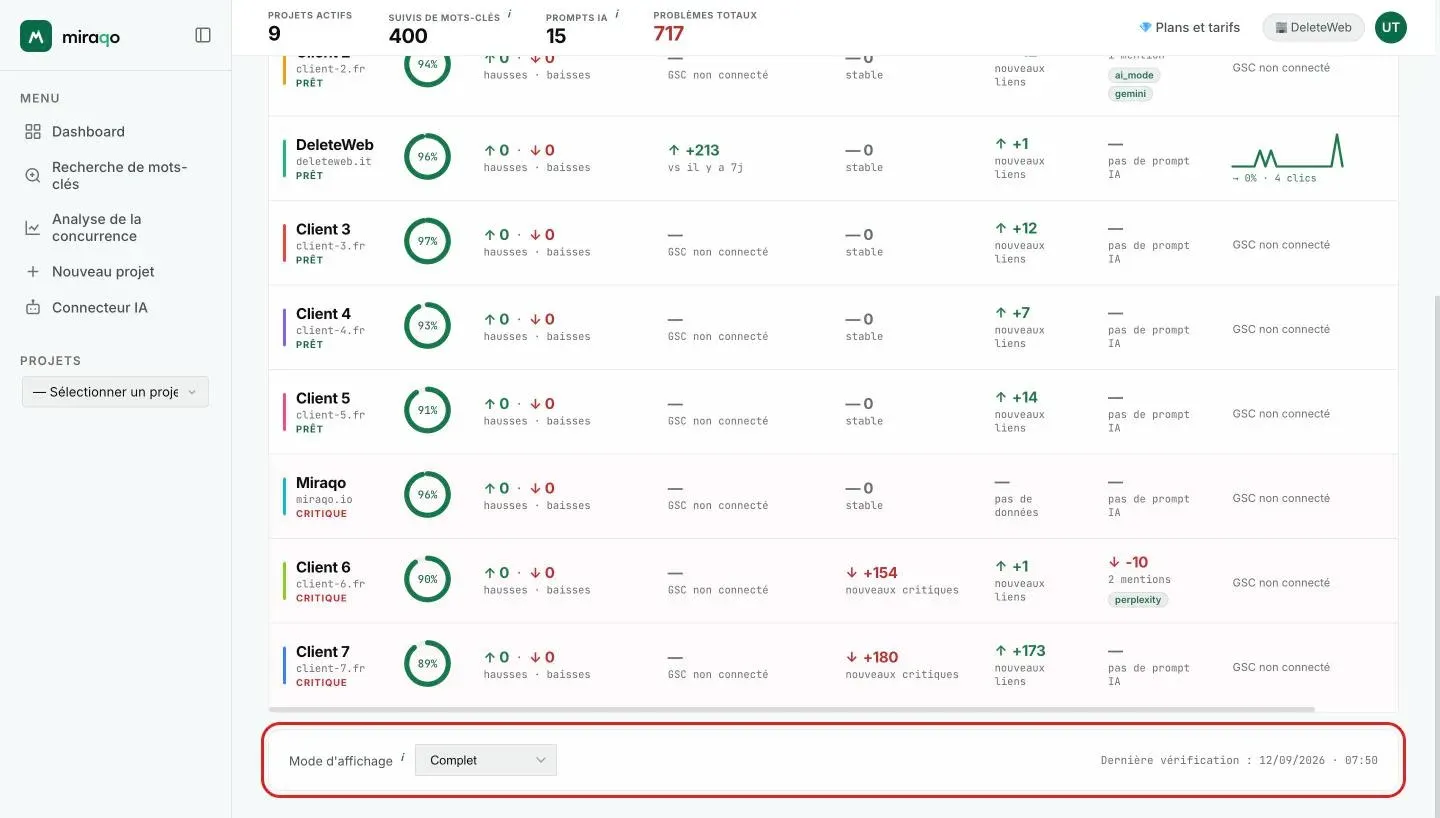Viewport: 1440px width, 818px height.
Task: Click the robot icon for Connecteur IA
Action: 33,307
